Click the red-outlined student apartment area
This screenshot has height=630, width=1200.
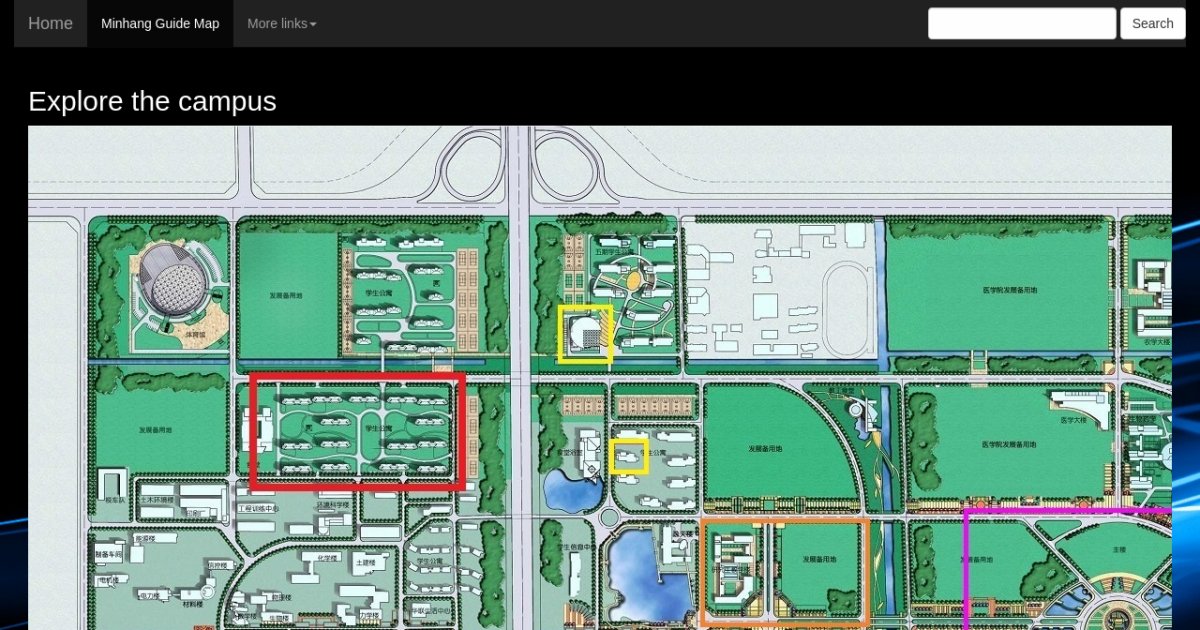[357, 431]
